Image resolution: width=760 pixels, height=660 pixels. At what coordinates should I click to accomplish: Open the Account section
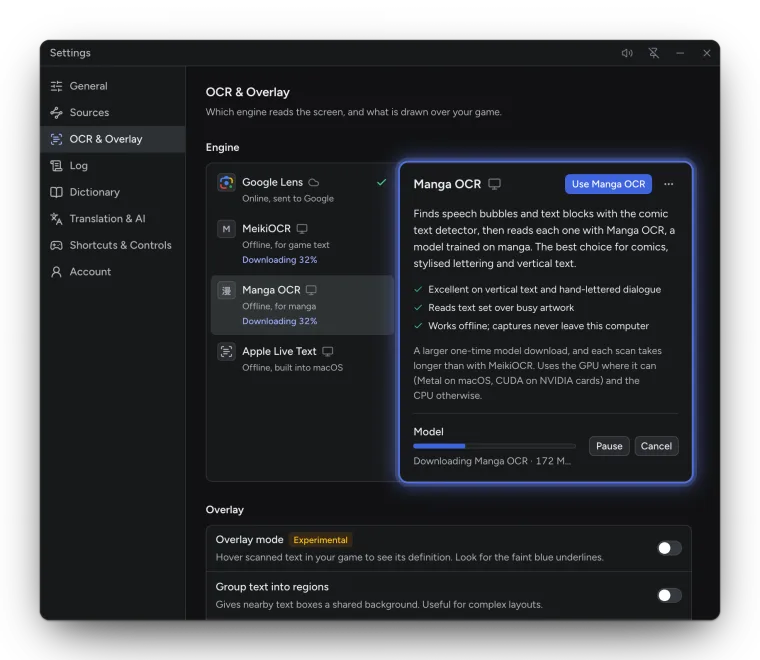pyautogui.click(x=112, y=272)
